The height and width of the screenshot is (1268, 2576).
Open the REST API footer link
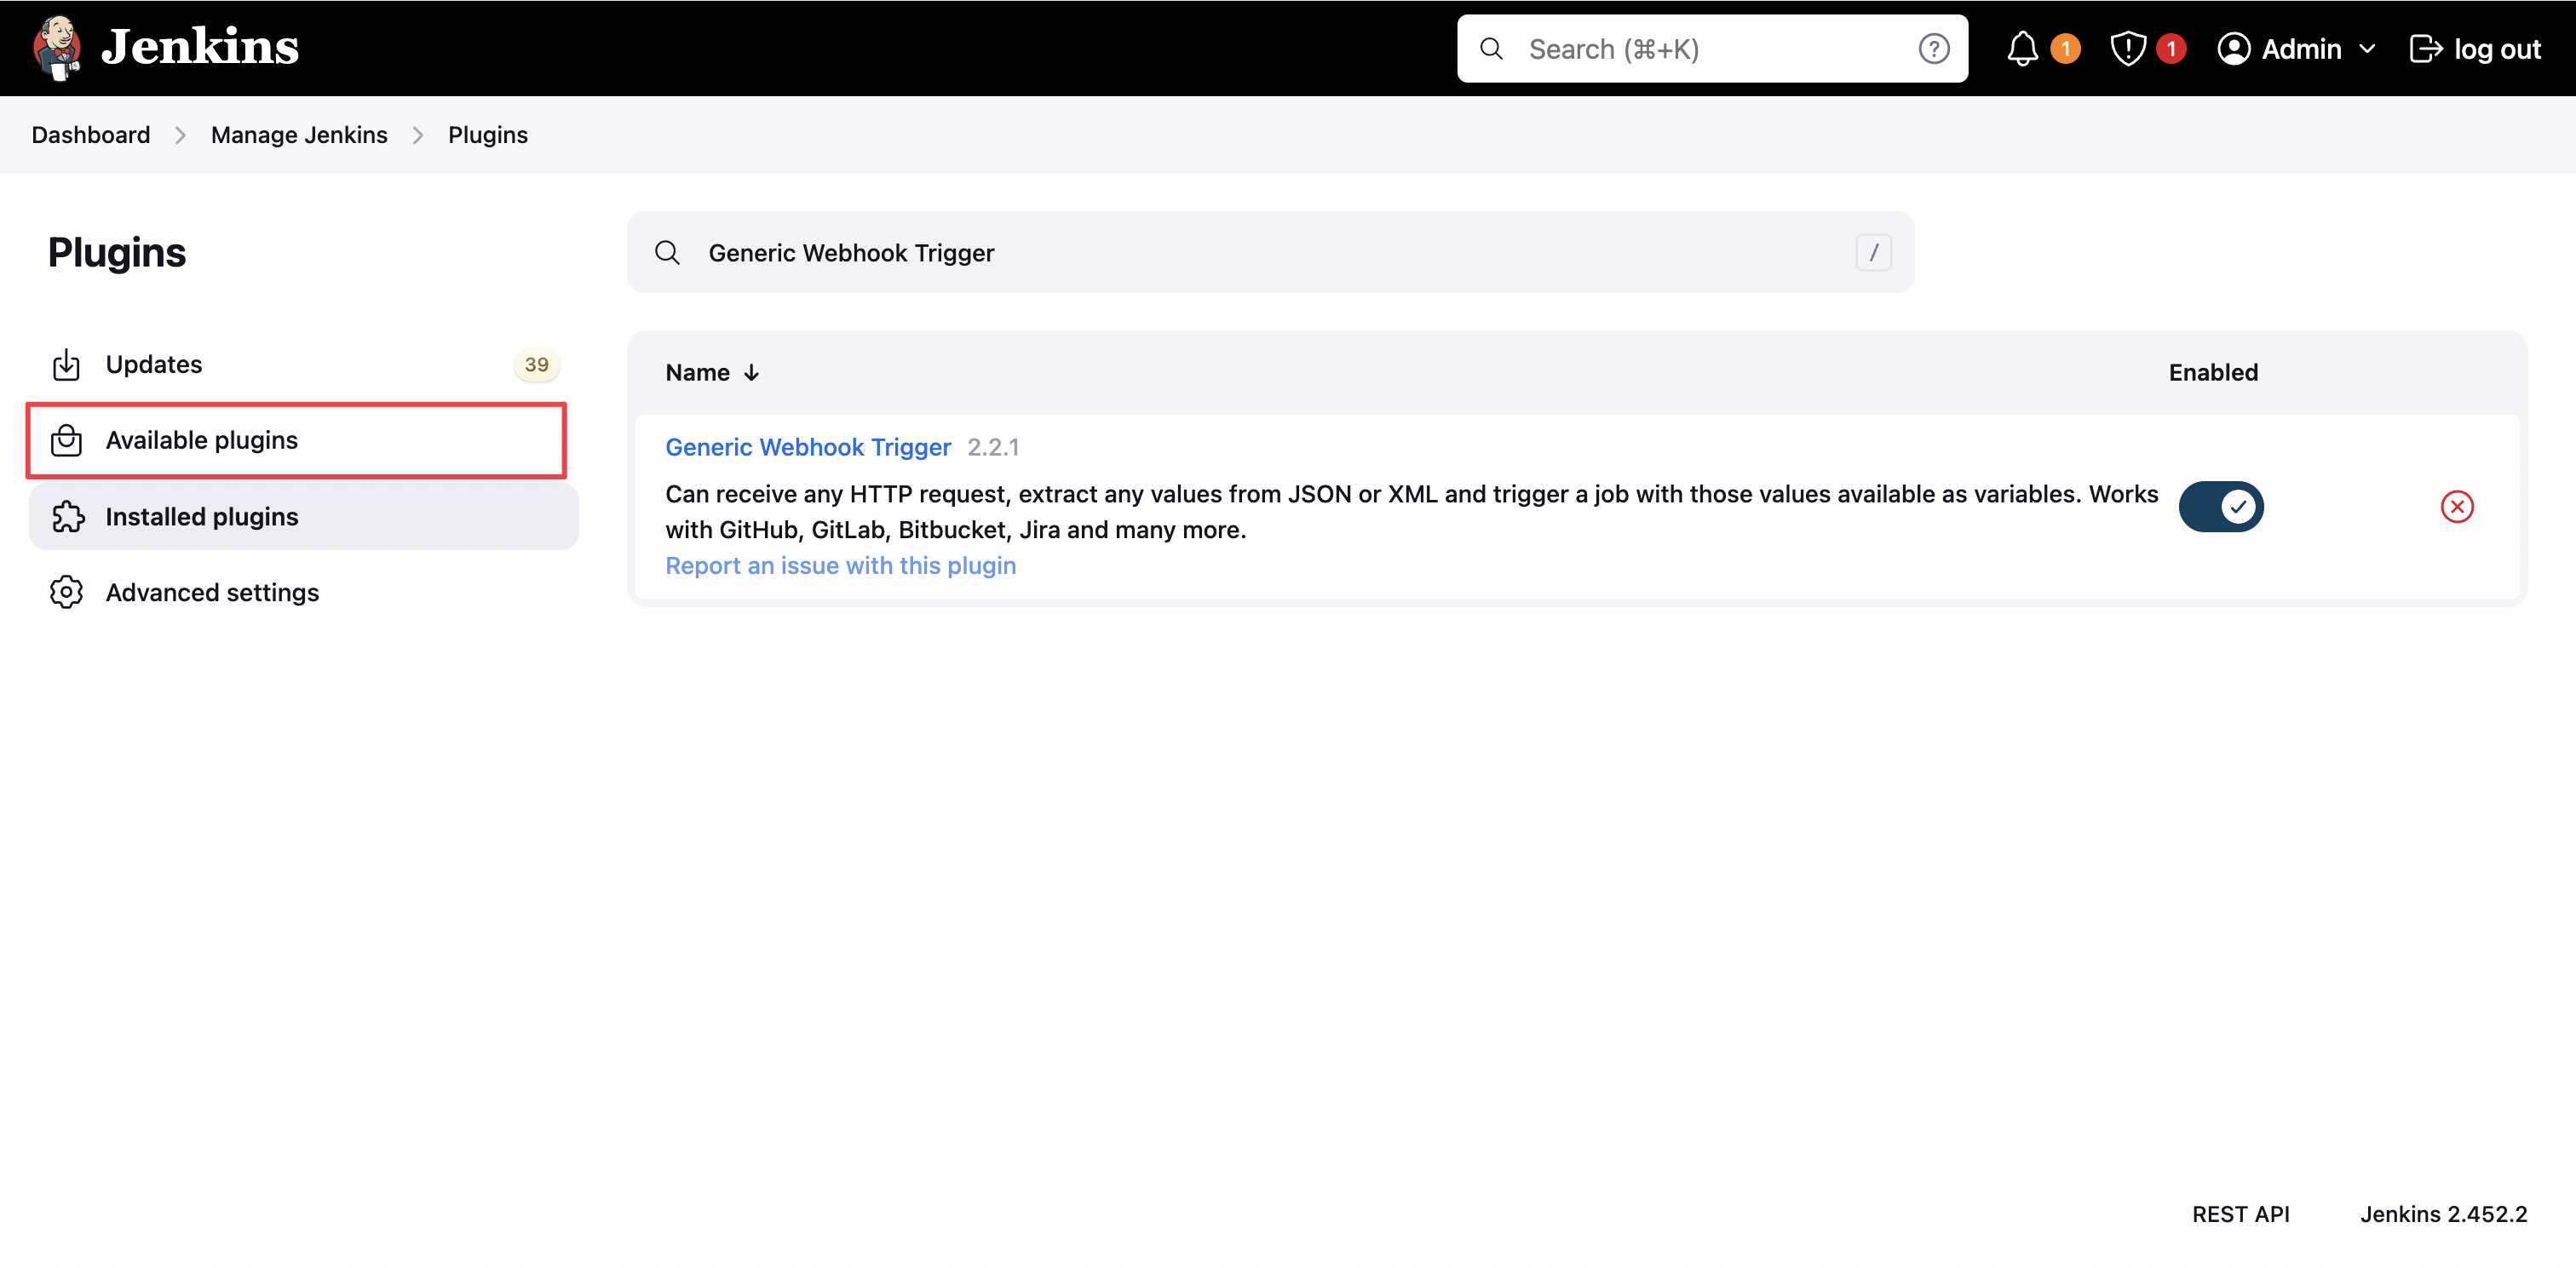pyautogui.click(x=2240, y=1213)
